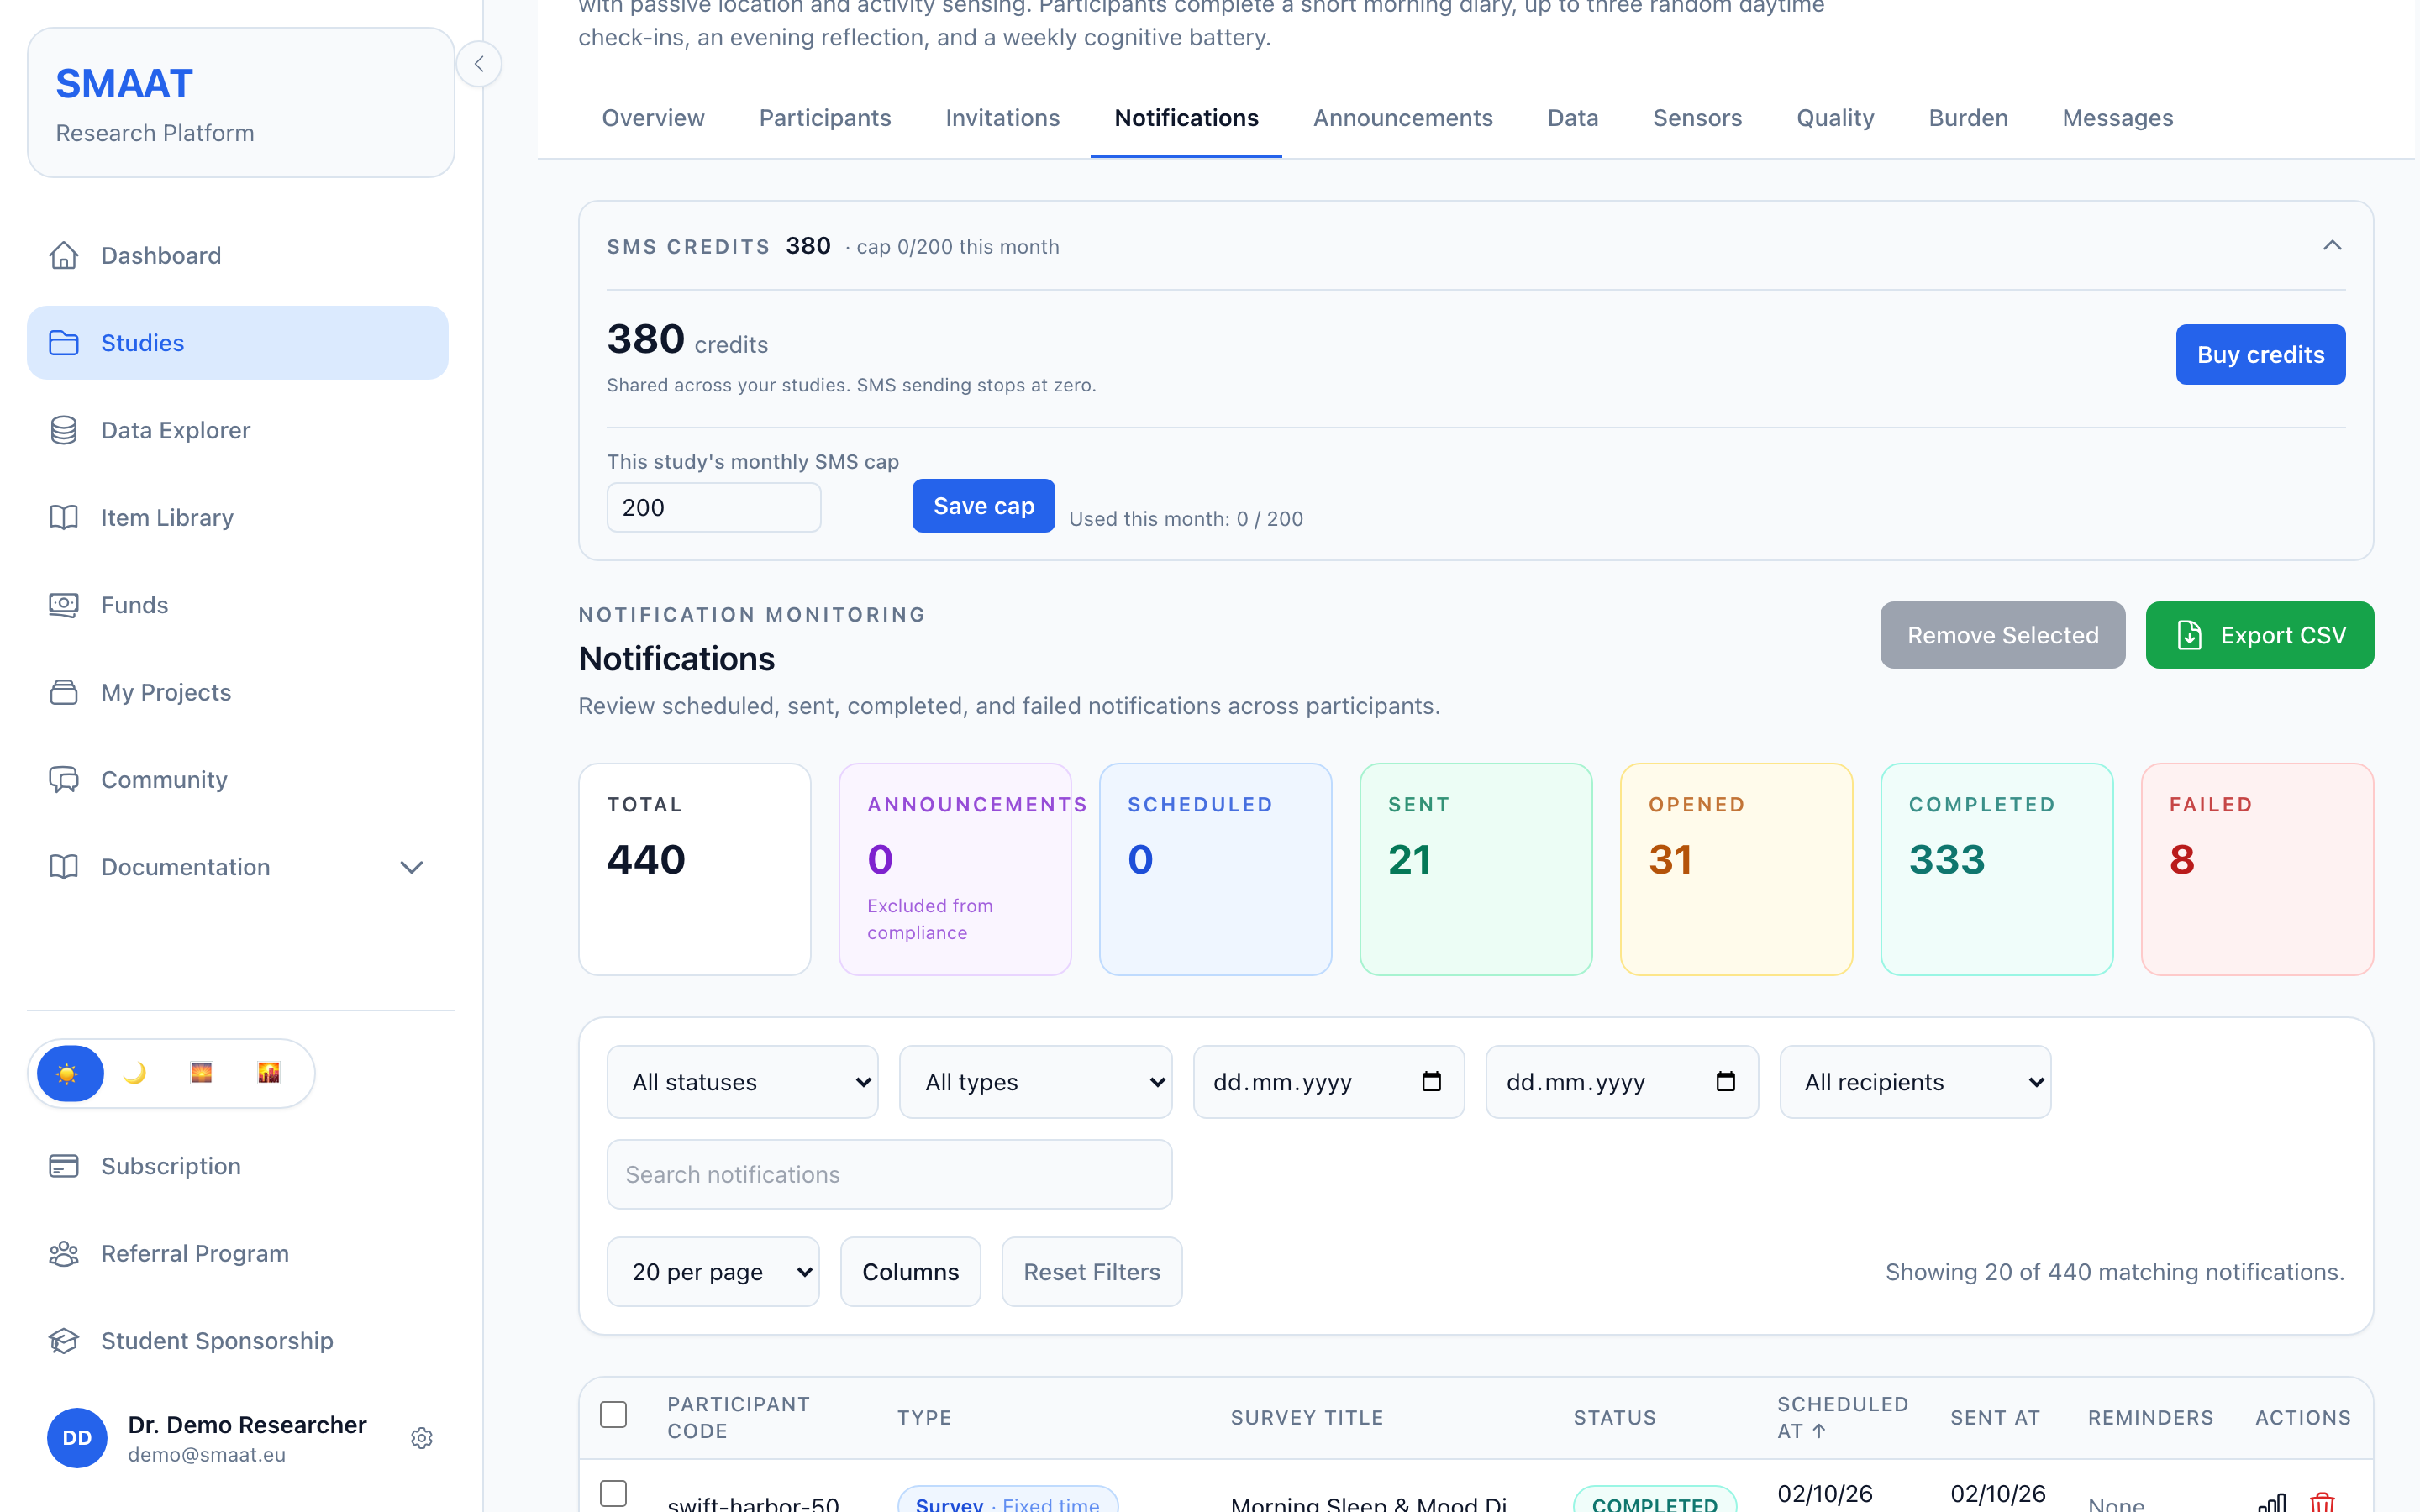Export notifications as CSV
The height and width of the screenshot is (1512, 2420).
click(x=2259, y=635)
